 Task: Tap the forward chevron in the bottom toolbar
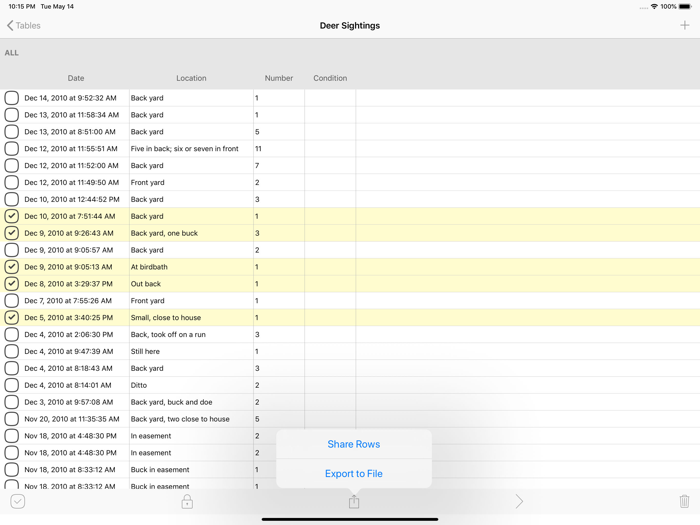tap(519, 501)
